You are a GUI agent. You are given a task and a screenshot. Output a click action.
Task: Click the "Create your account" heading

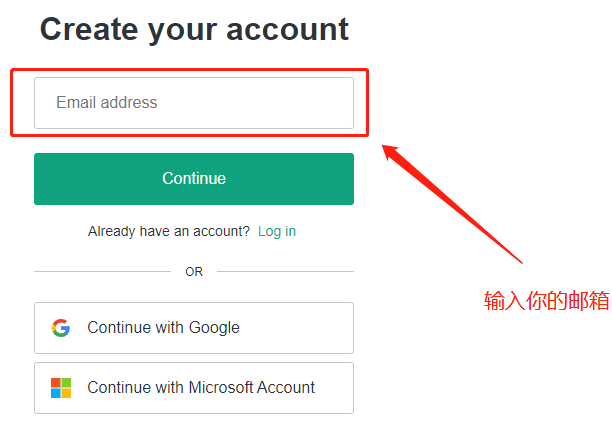pyautogui.click(x=194, y=30)
